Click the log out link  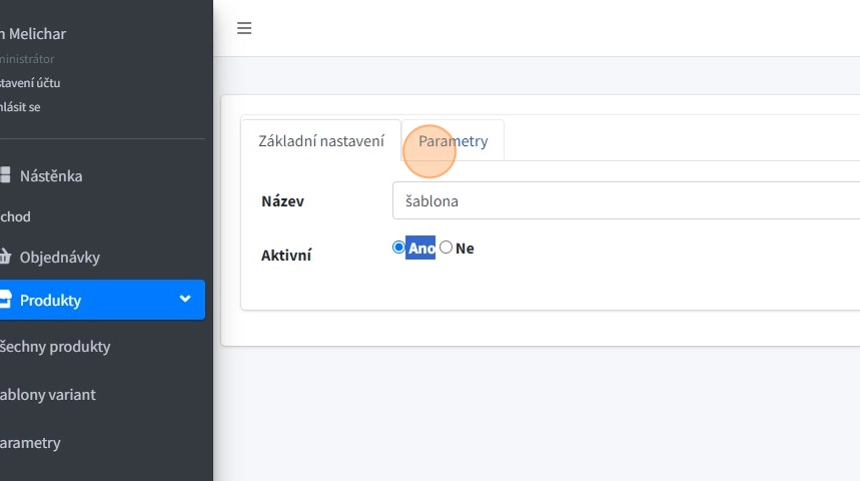click(20, 107)
